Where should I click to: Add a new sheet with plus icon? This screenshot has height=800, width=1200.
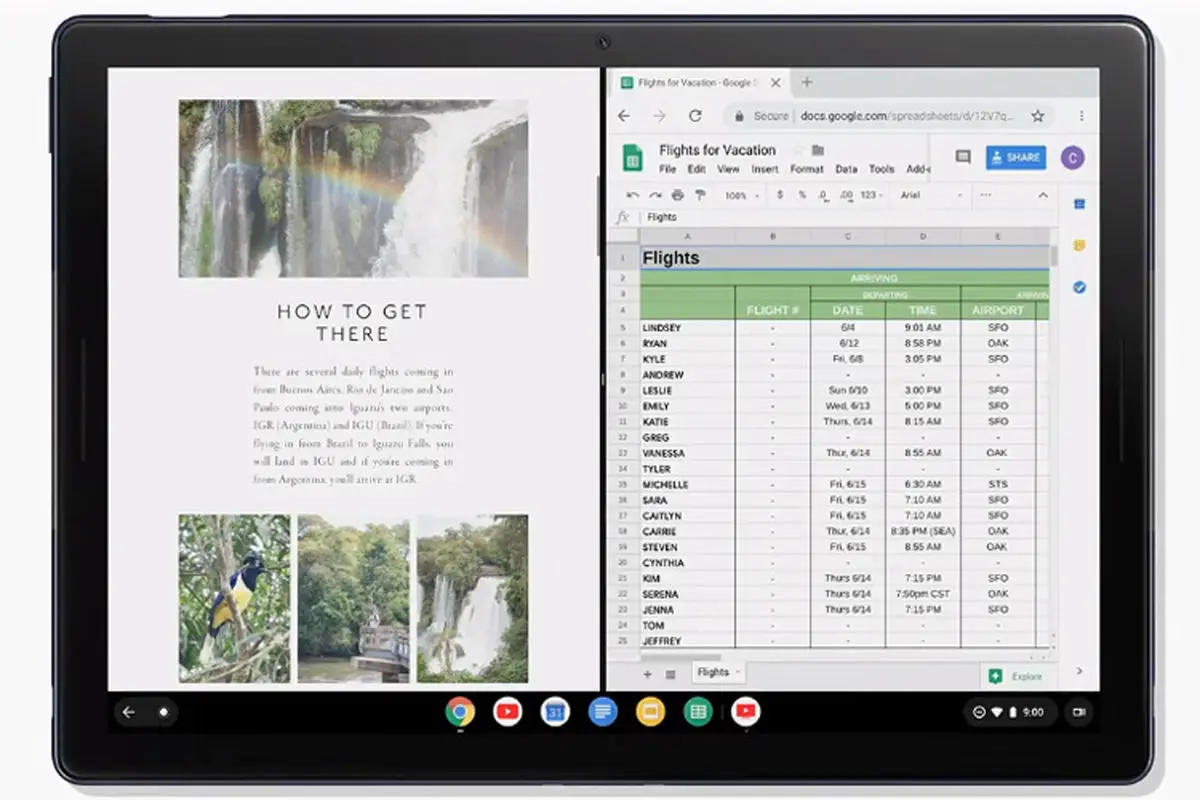coord(647,674)
